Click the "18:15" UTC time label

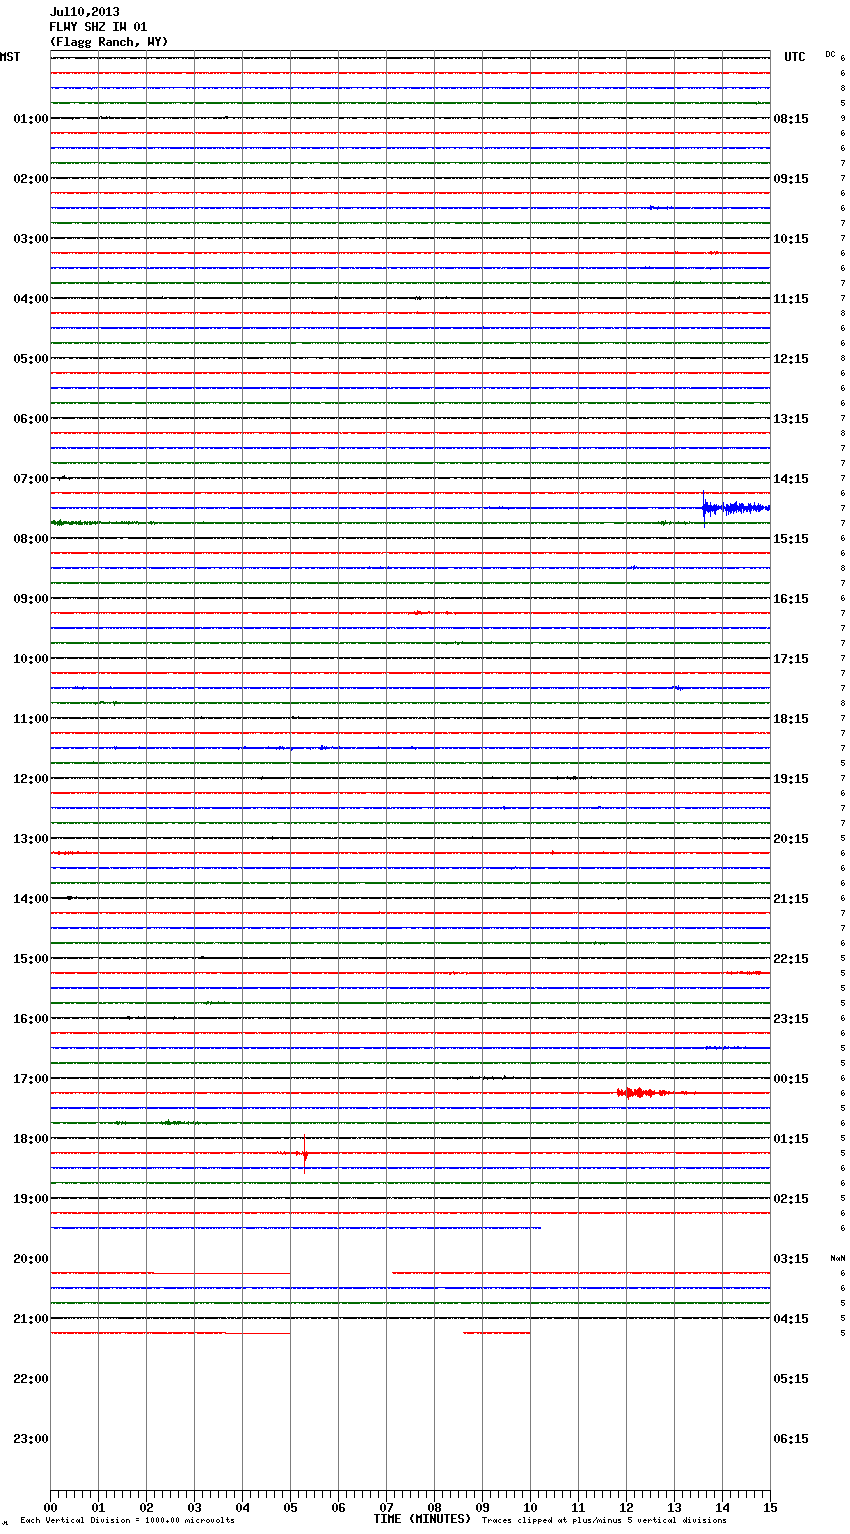click(x=791, y=719)
